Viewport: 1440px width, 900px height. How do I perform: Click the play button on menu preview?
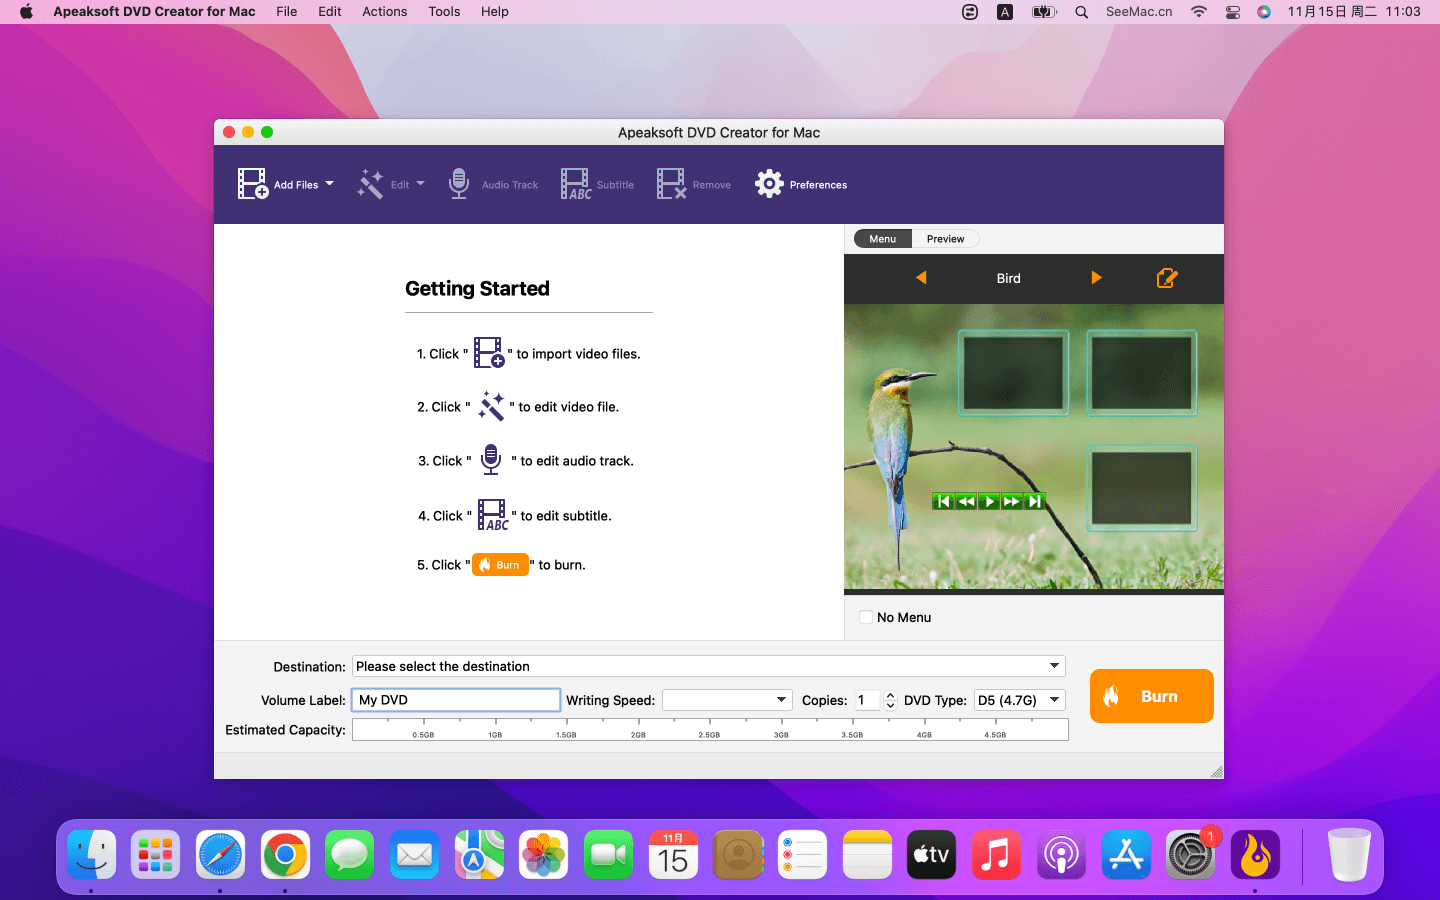(988, 501)
